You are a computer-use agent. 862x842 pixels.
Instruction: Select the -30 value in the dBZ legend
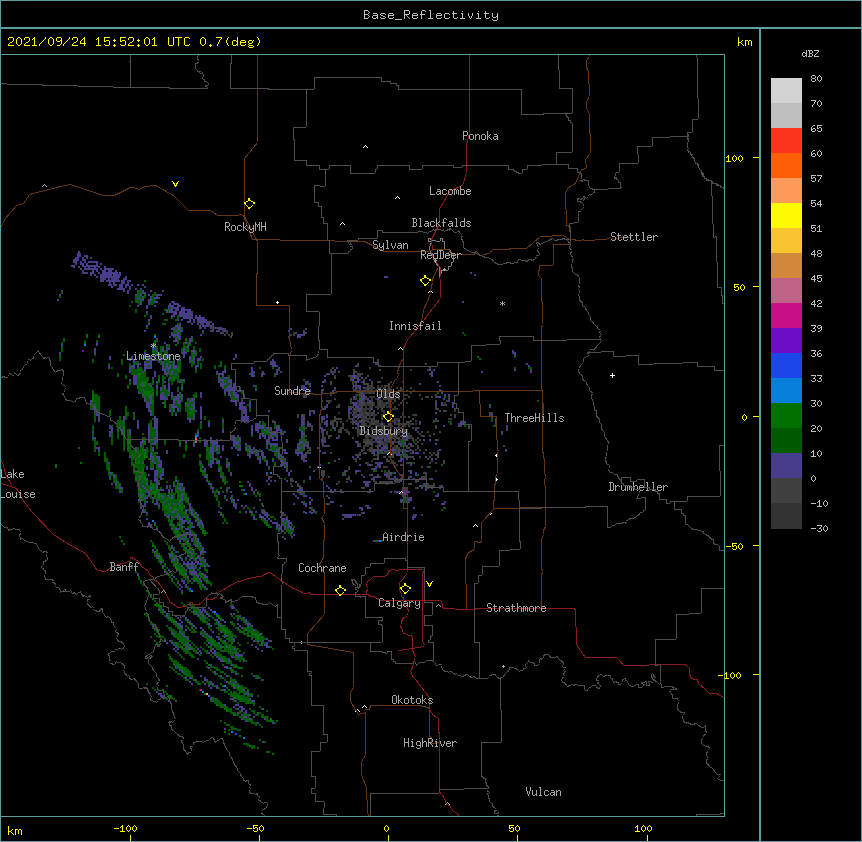click(819, 529)
